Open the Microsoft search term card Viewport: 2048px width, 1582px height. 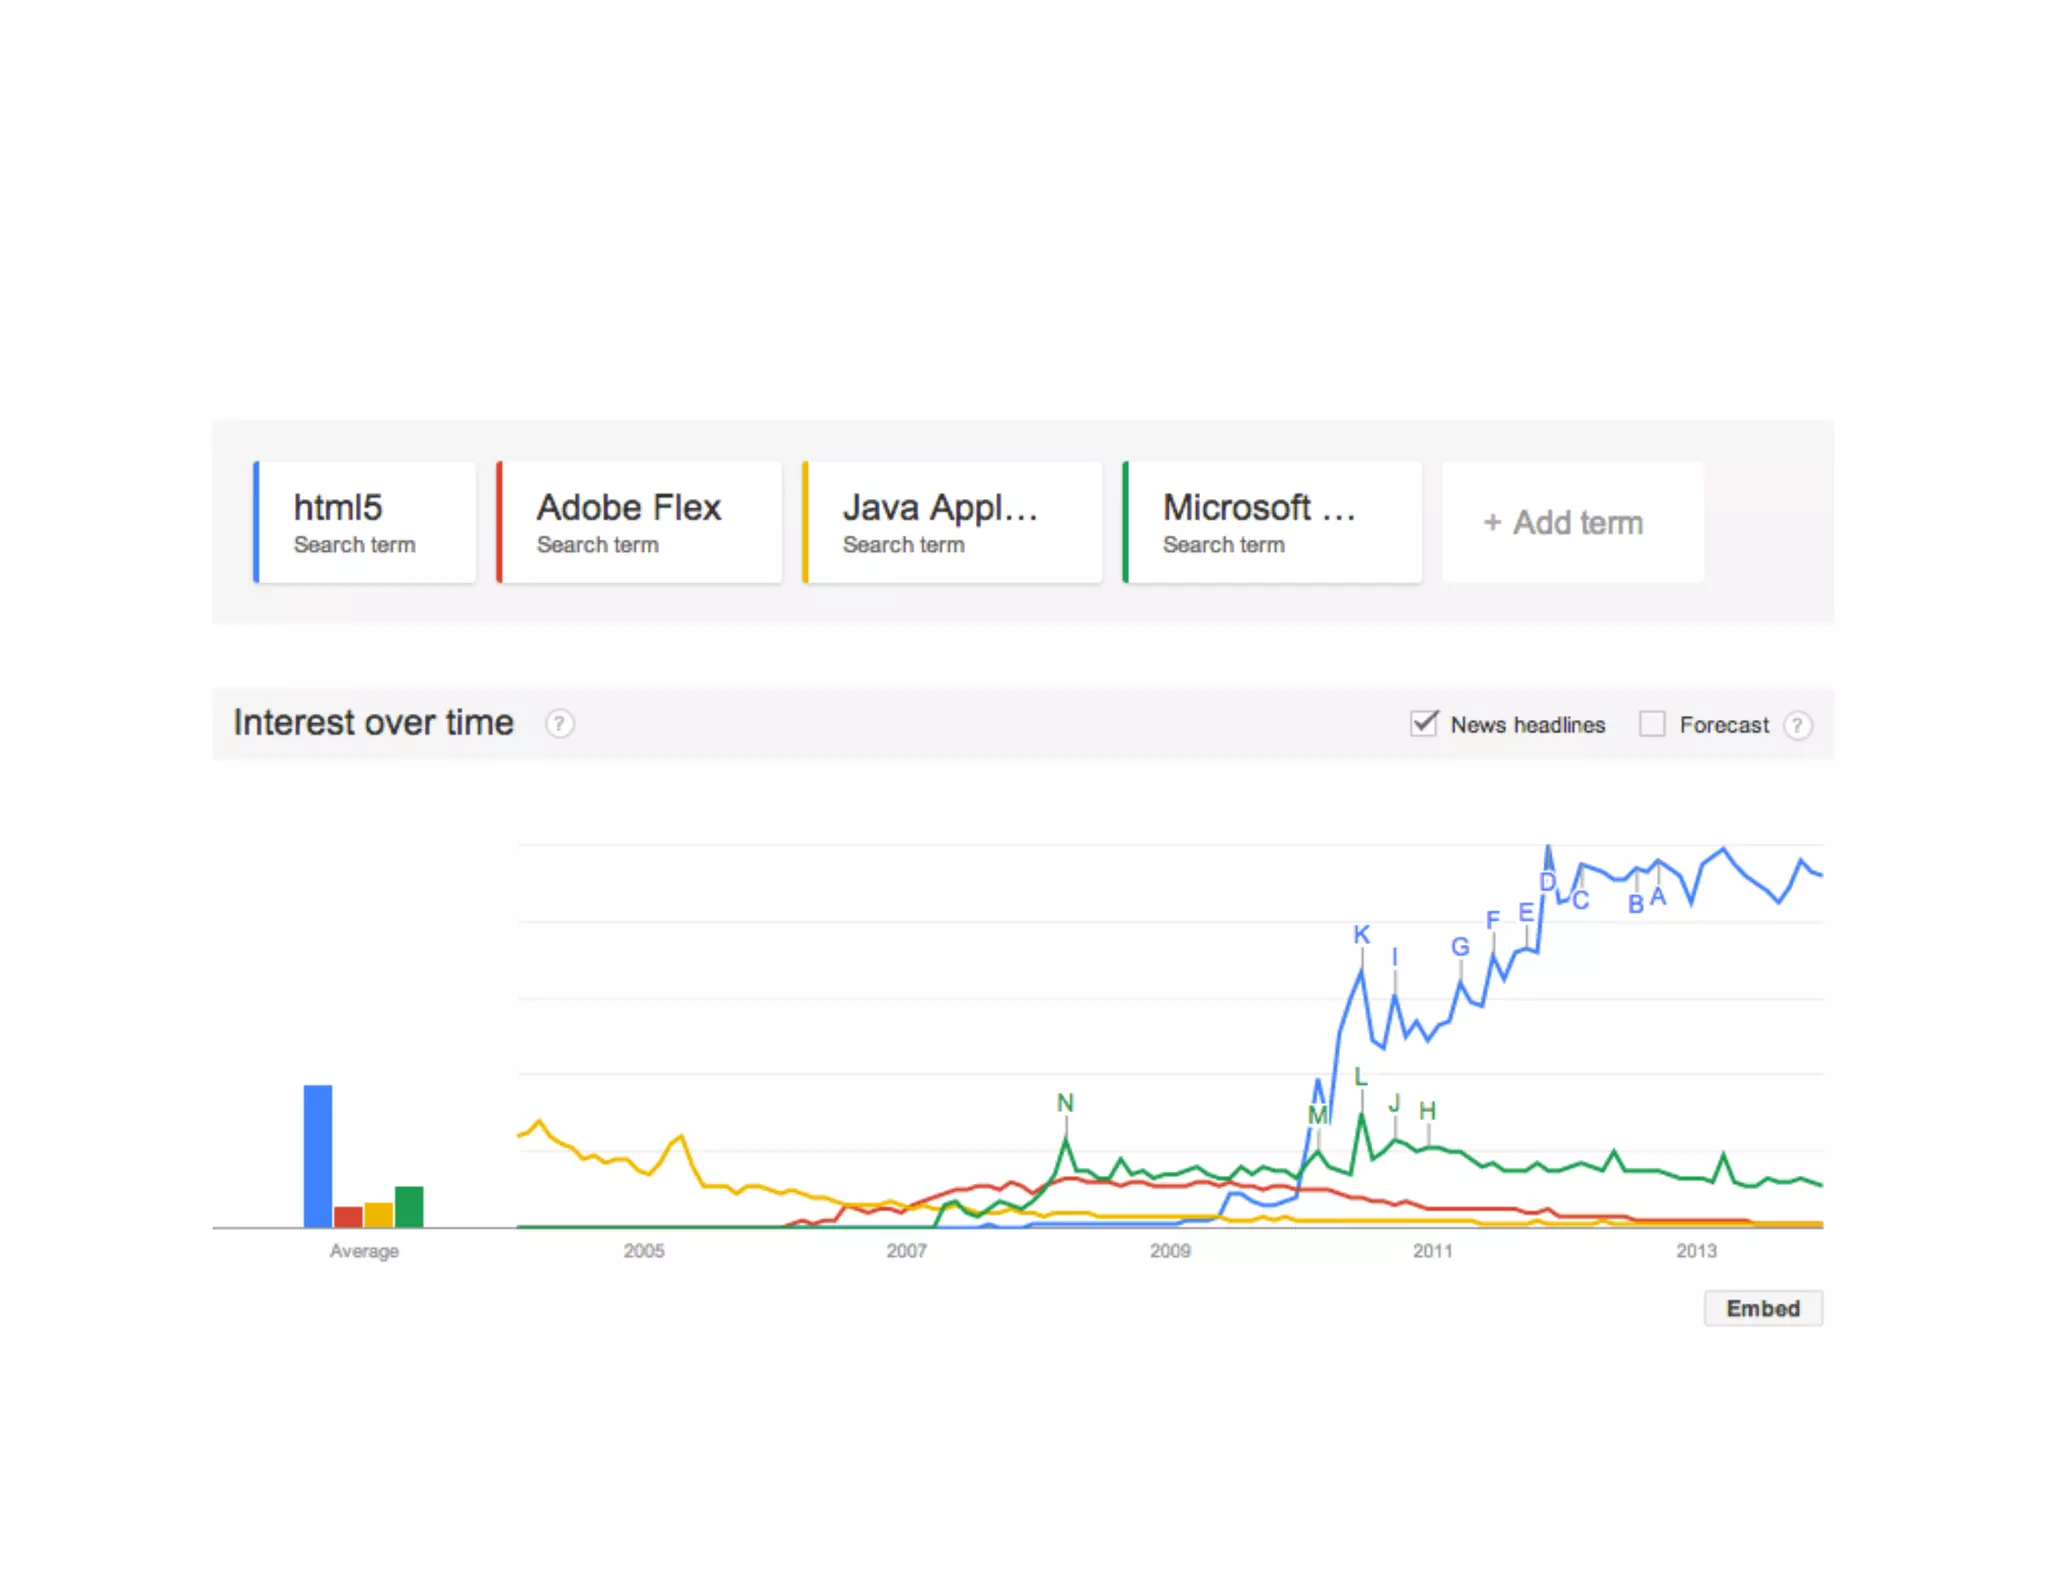pyautogui.click(x=1272, y=522)
